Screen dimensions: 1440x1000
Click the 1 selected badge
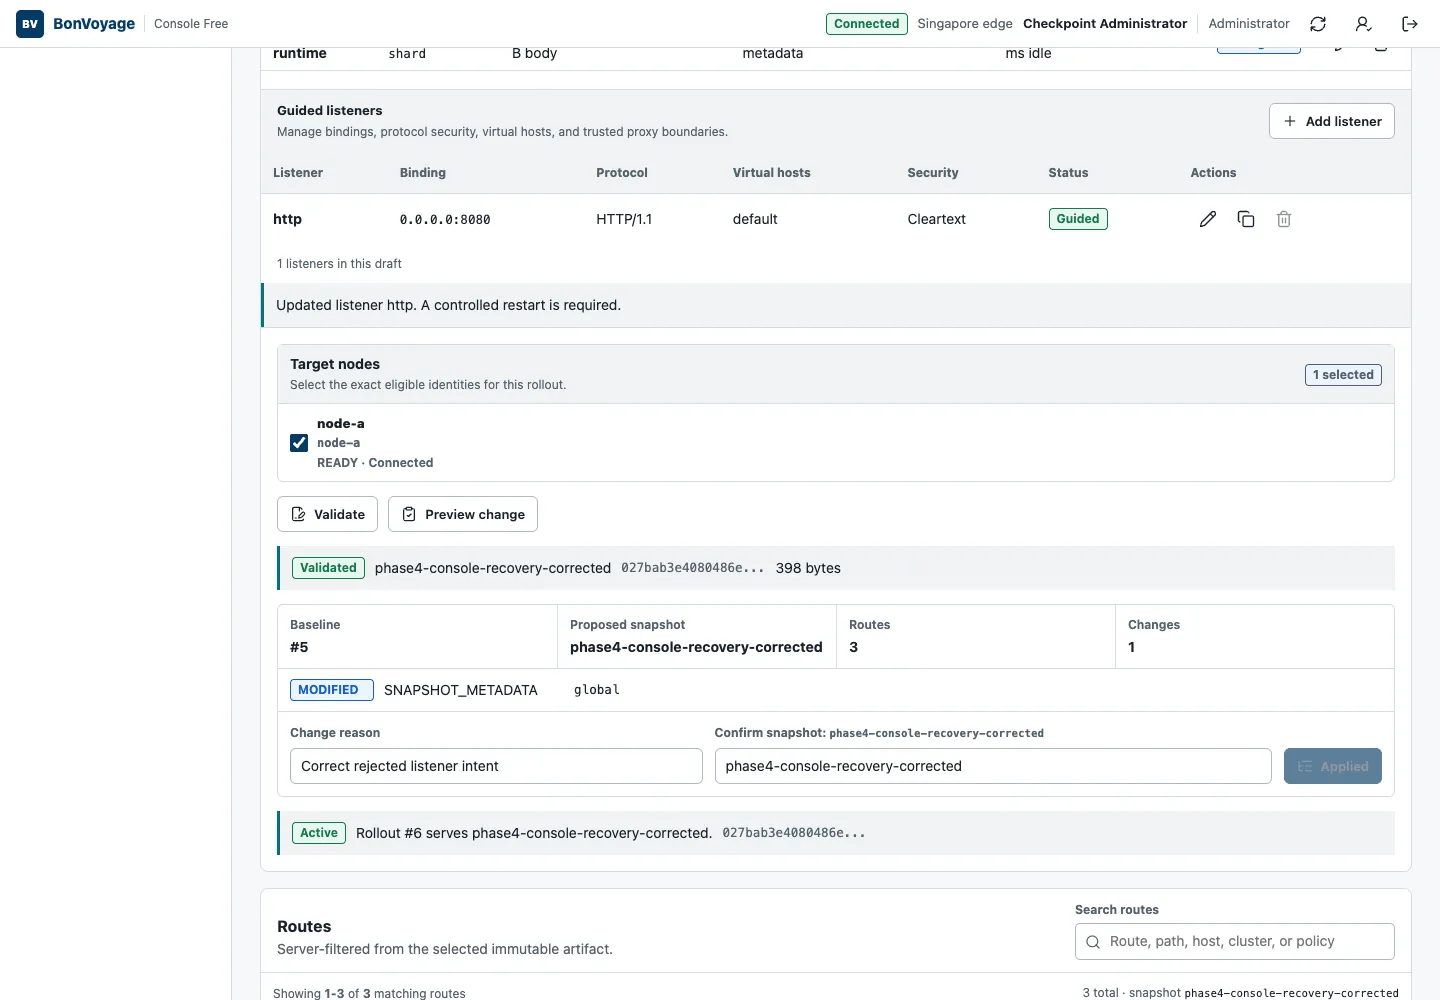tap(1343, 375)
